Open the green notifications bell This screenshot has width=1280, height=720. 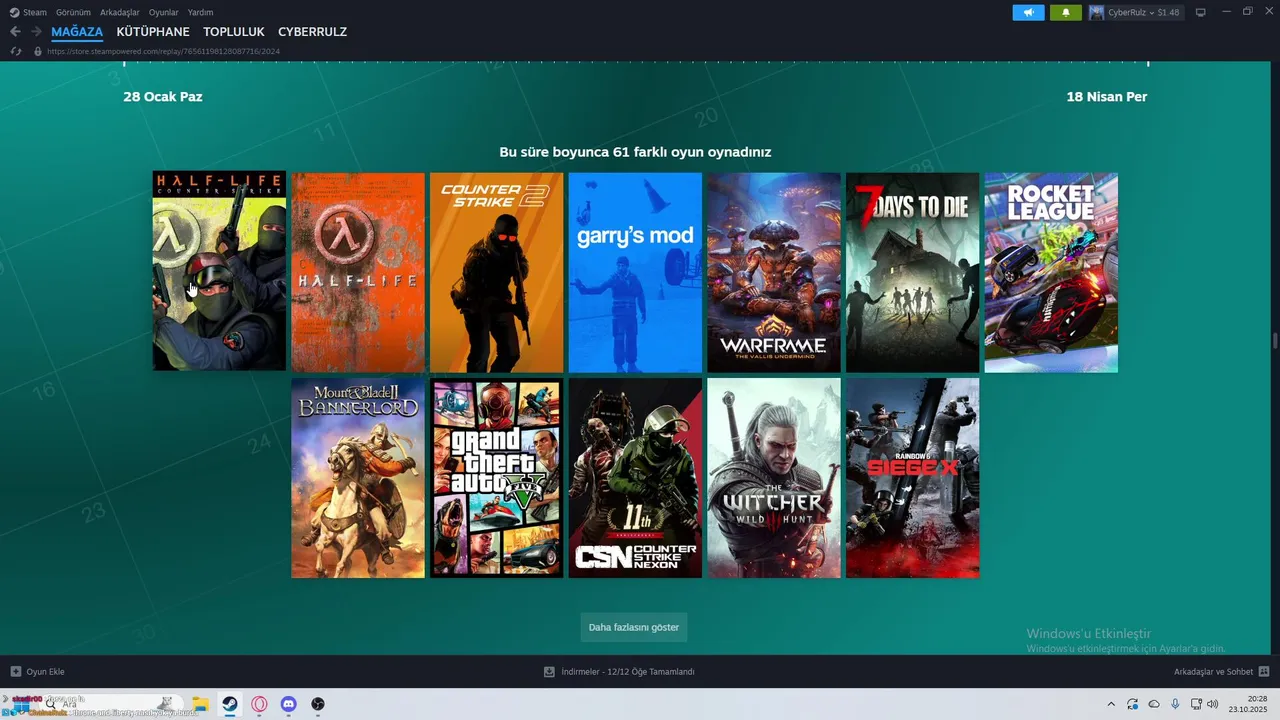1065,12
